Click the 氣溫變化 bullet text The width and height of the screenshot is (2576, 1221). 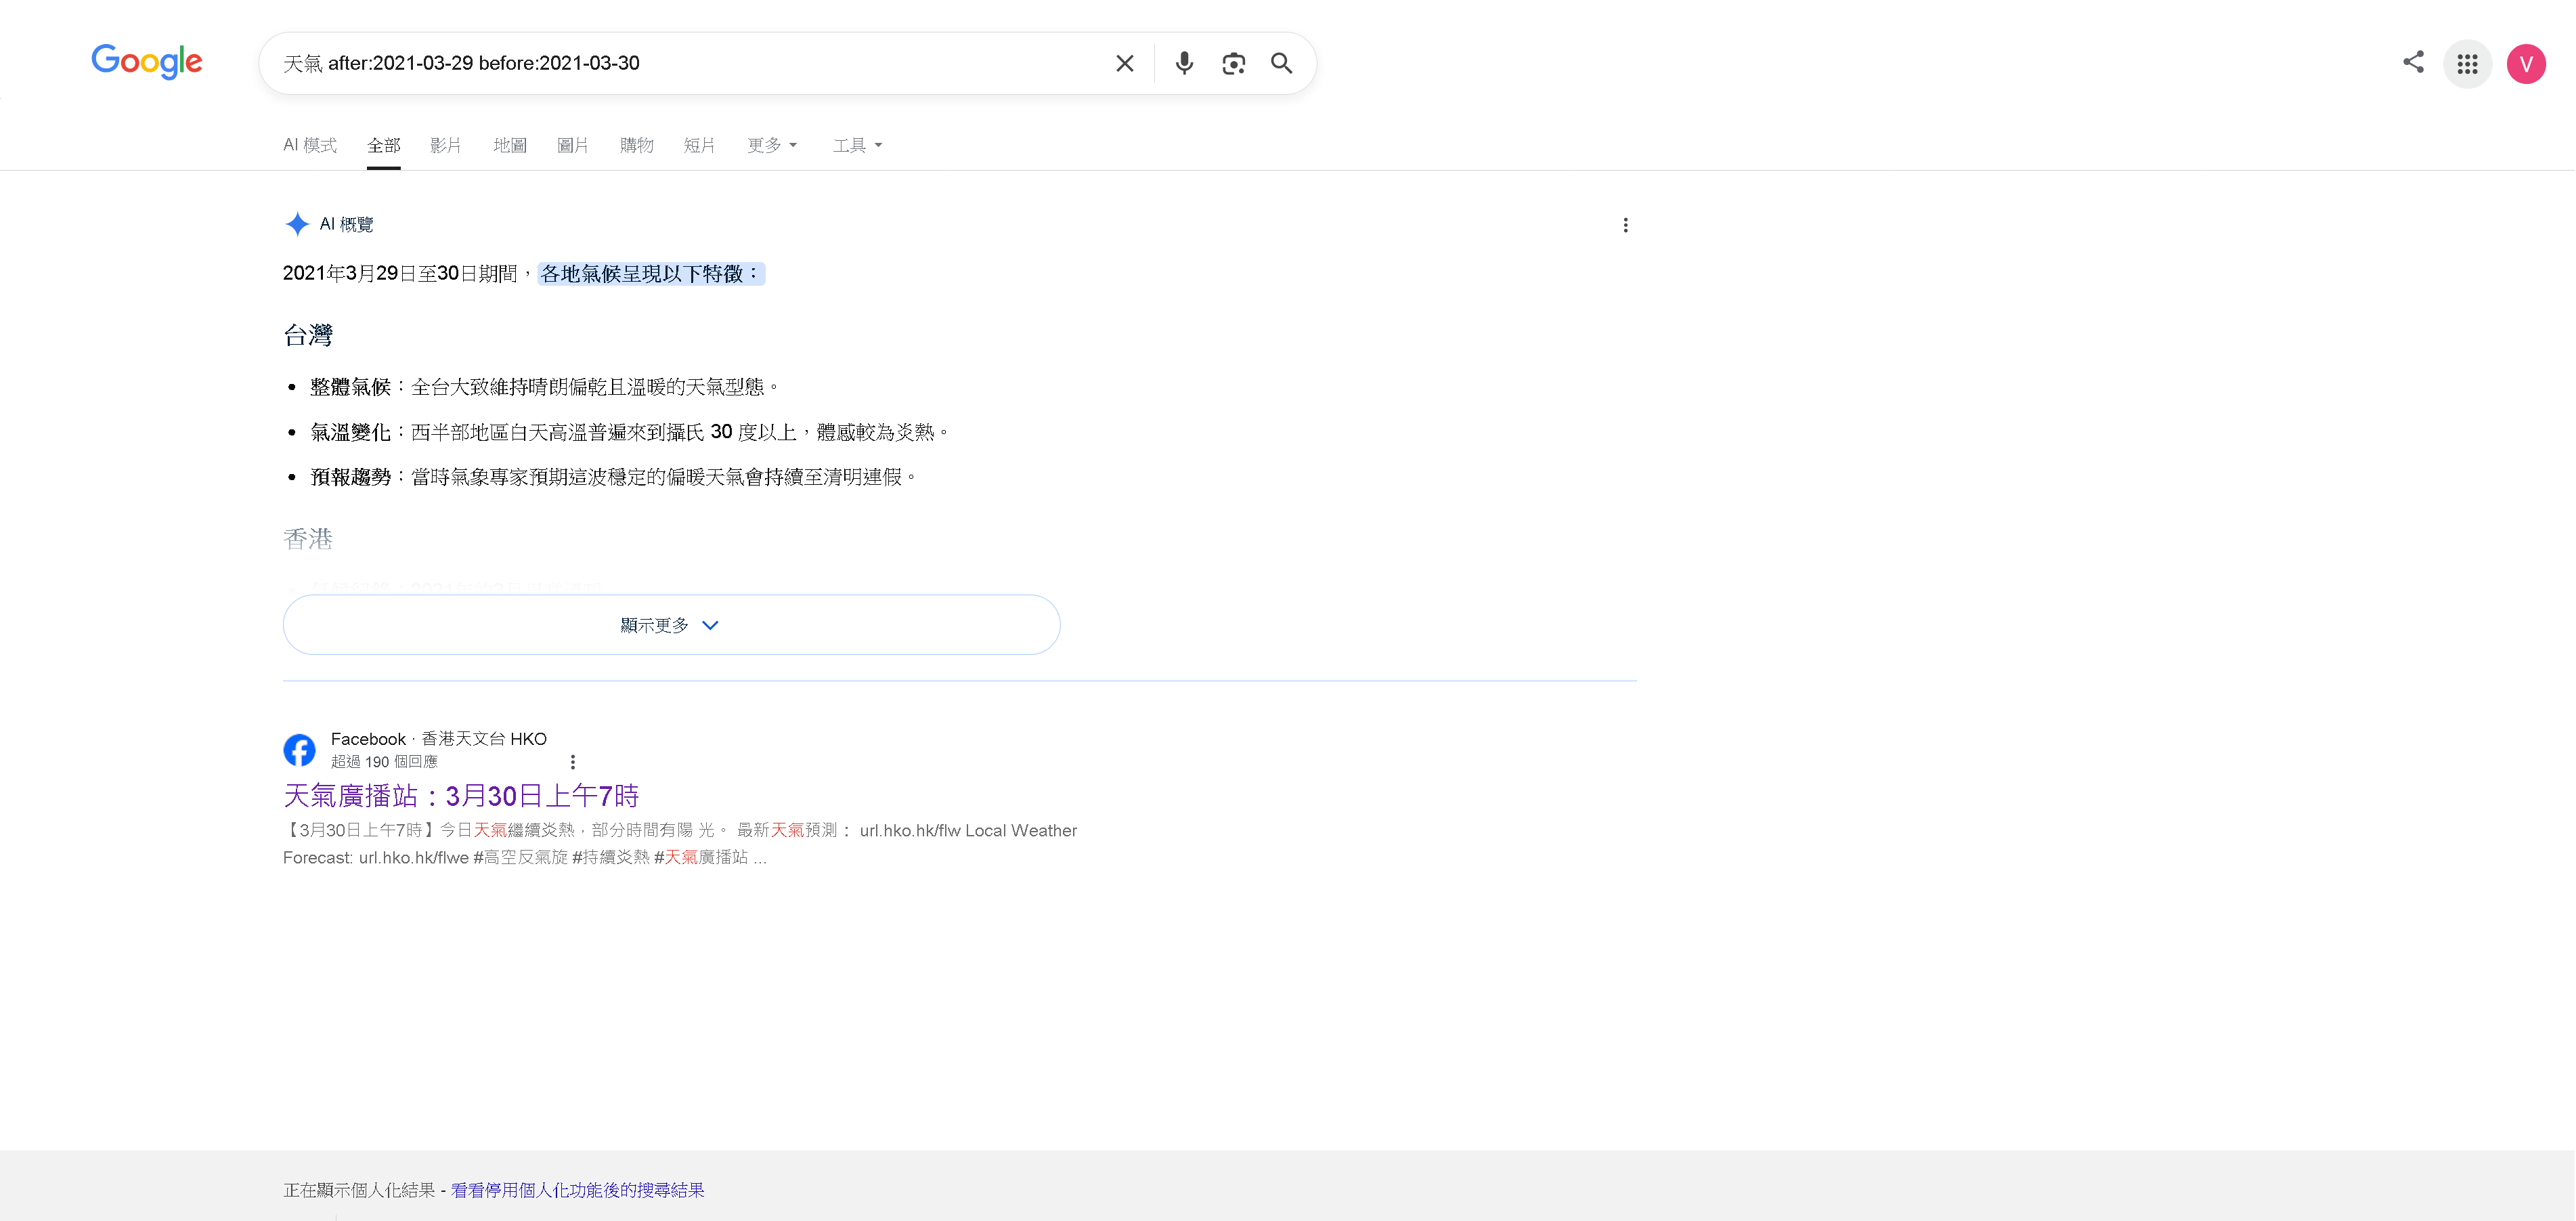[630, 432]
